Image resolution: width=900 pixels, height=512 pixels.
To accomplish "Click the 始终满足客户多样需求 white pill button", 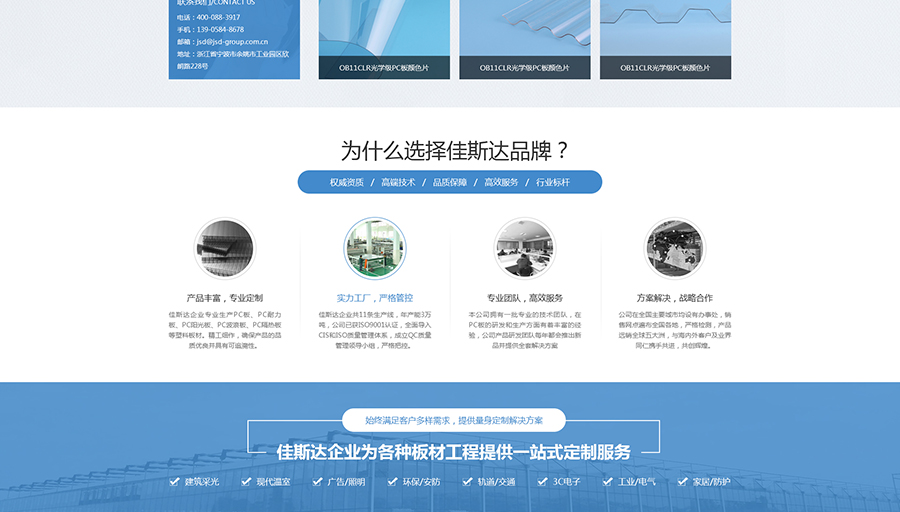I will pos(453,420).
